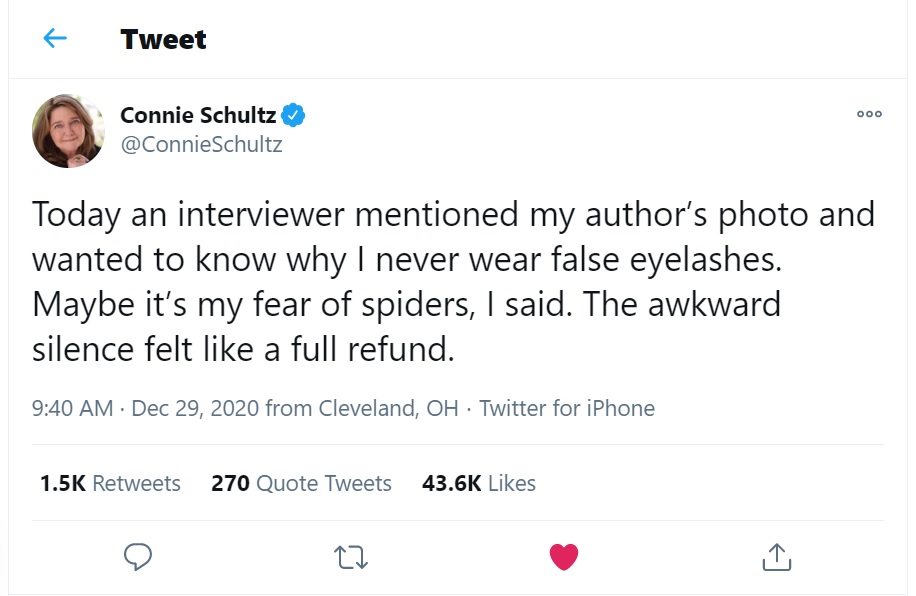Click the Tweet header title
Screen dimensions: 916x596
pos(163,39)
